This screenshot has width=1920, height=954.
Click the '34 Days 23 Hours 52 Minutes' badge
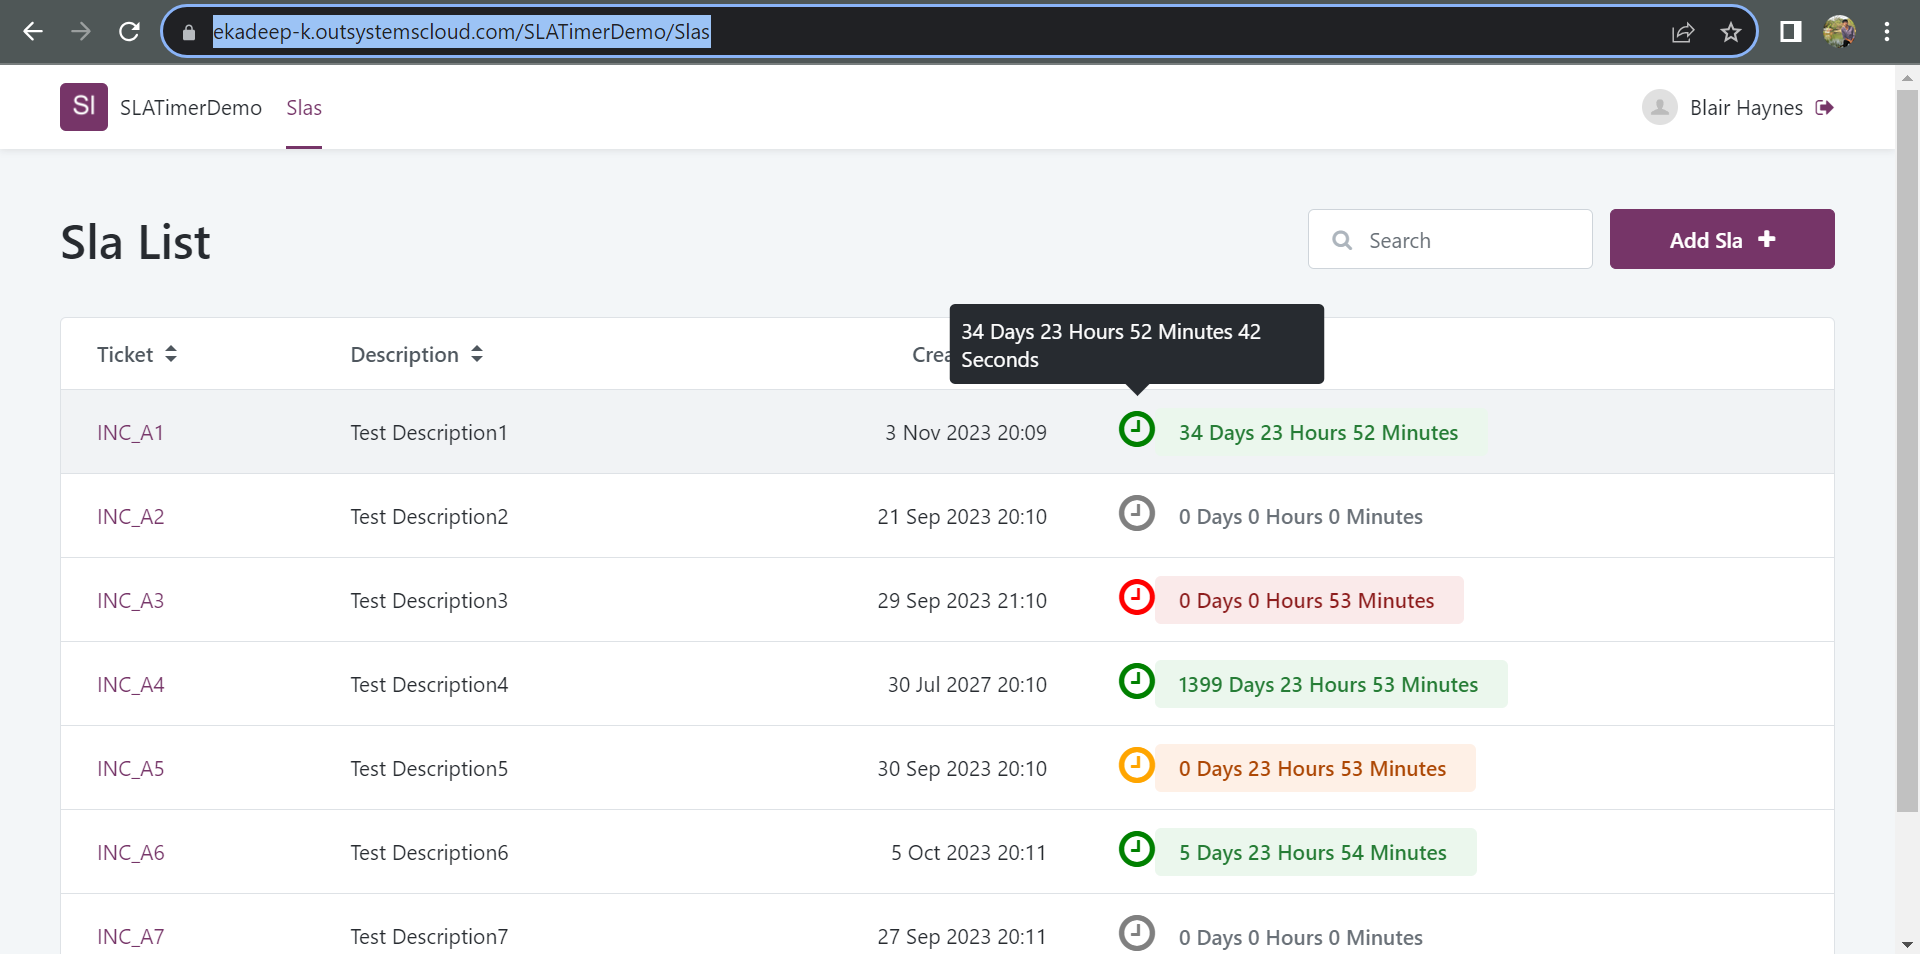[x=1320, y=433]
